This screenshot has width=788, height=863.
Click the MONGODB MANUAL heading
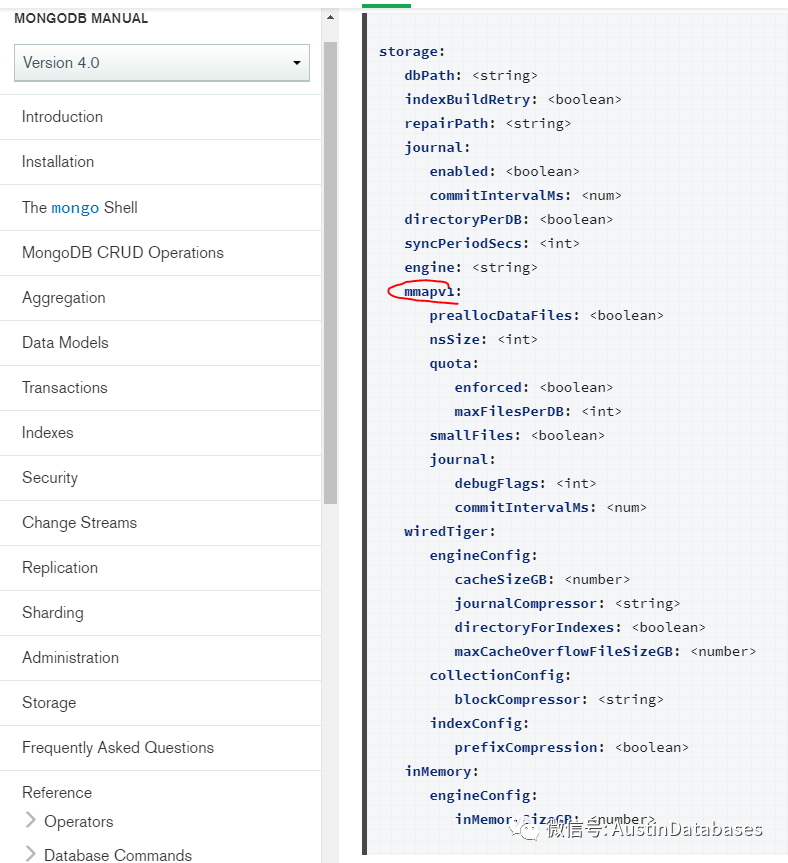click(x=81, y=18)
